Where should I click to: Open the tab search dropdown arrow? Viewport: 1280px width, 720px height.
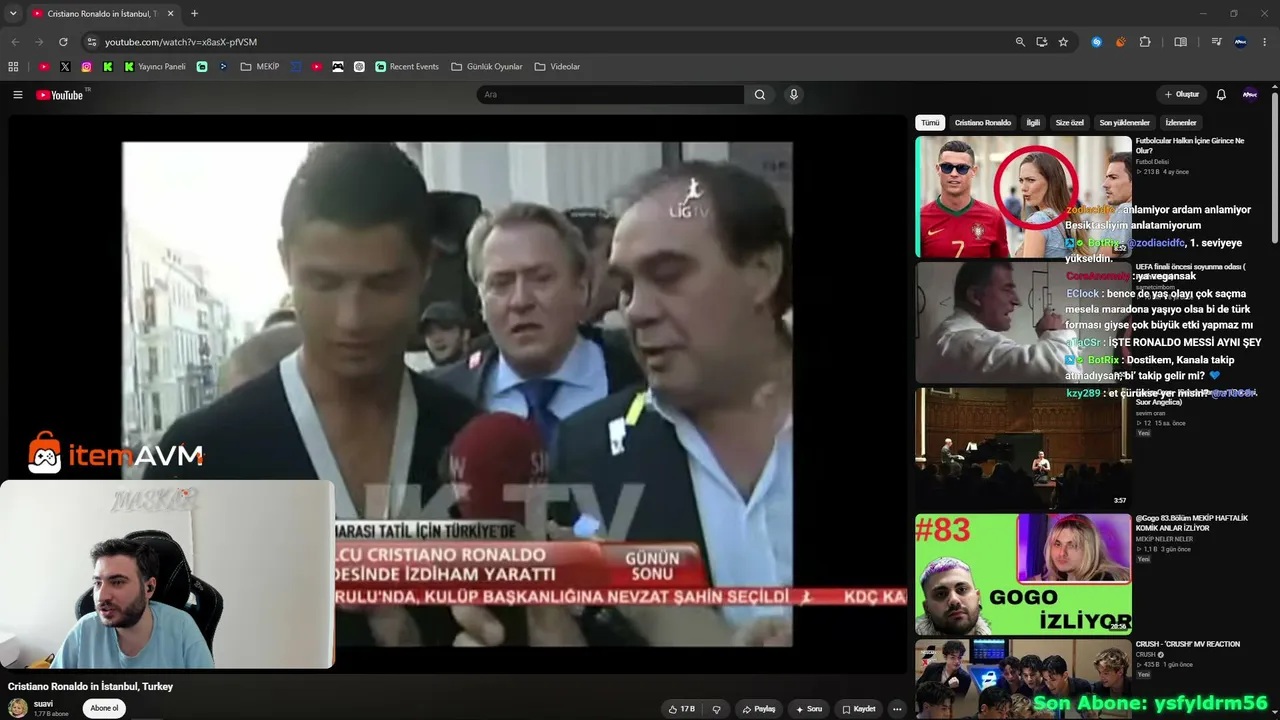[x=13, y=14]
